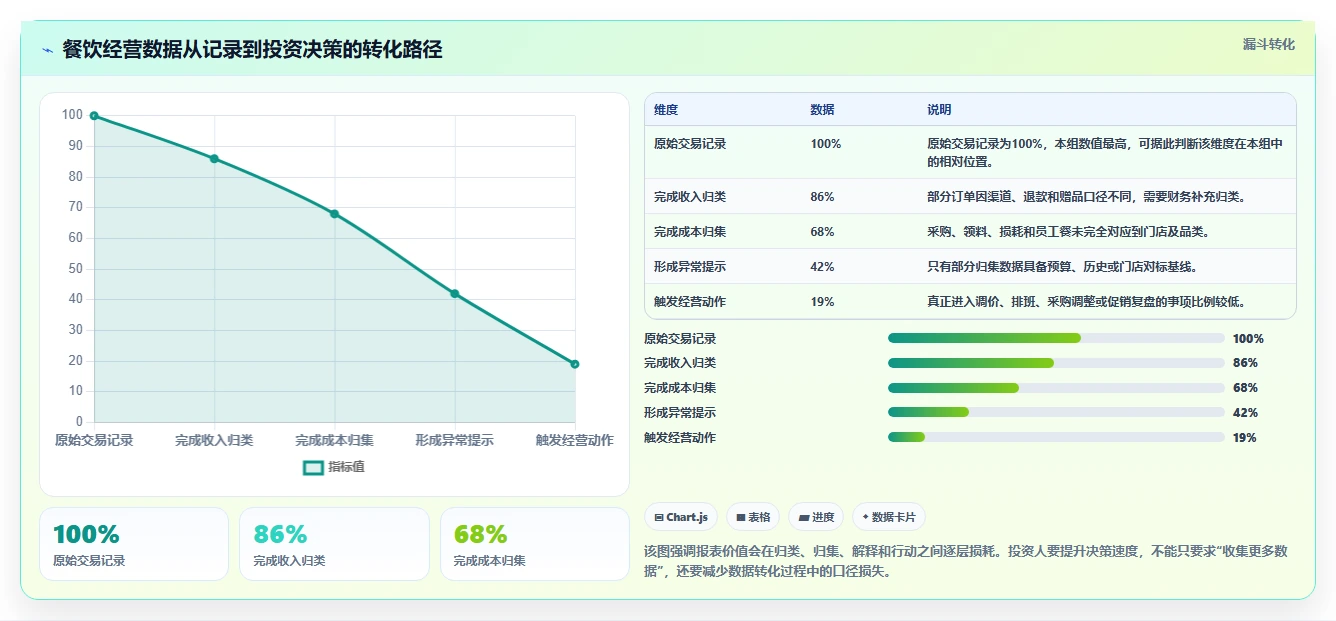Click the 形成异常提示 x-axis label in chart
The image size is (1336, 621).
pyautogui.click(x=455, y=440)
